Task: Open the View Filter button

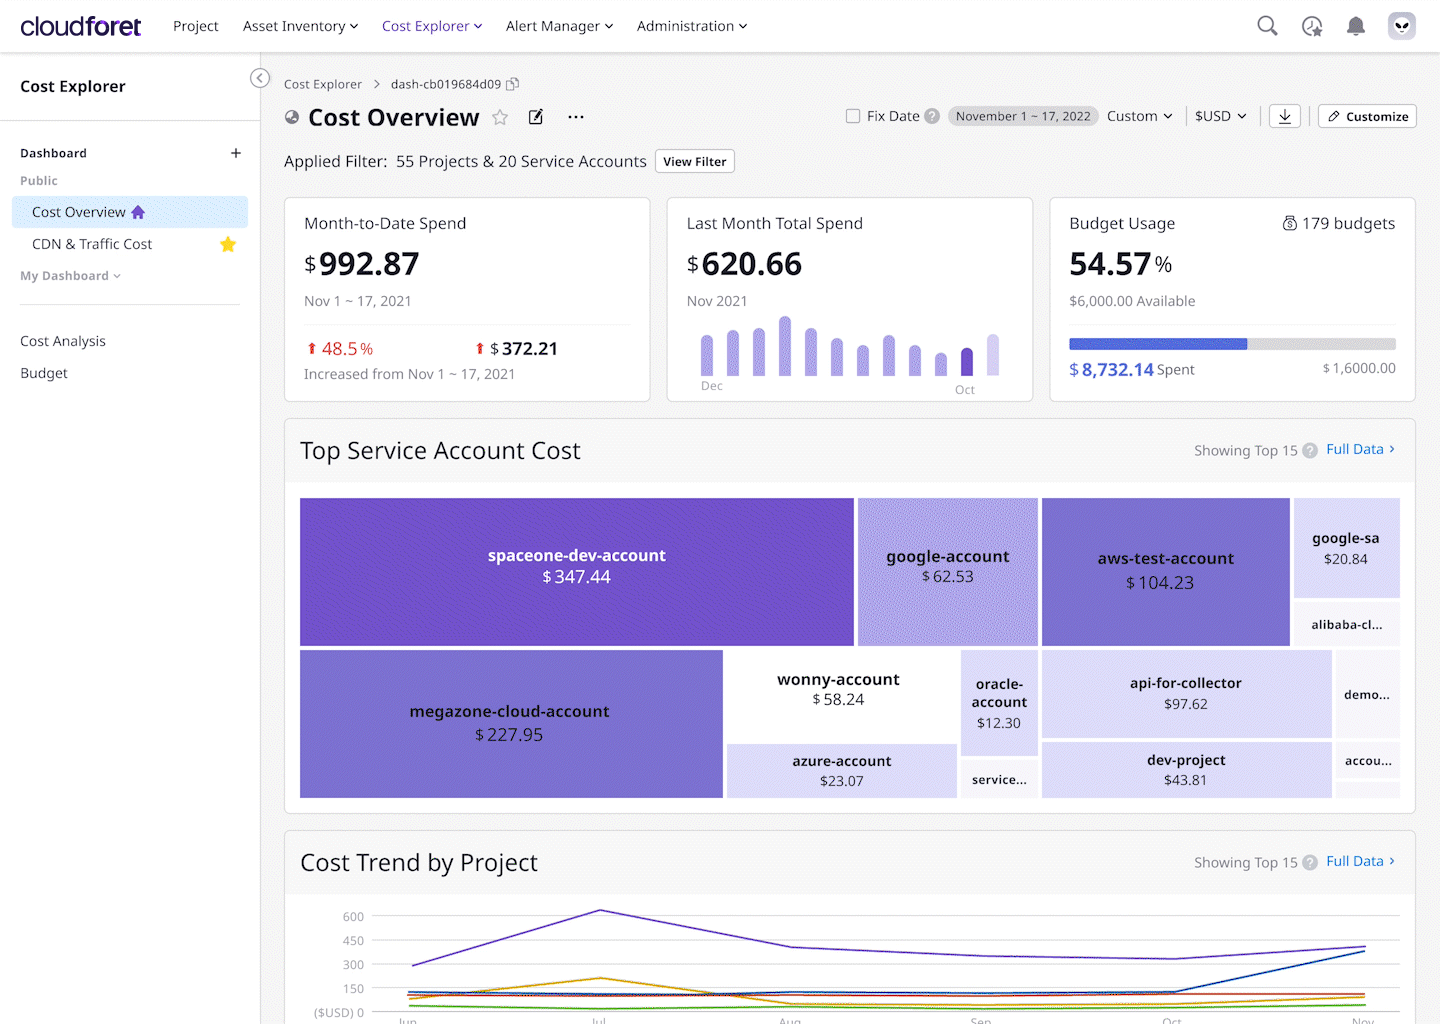Action: 694,161
